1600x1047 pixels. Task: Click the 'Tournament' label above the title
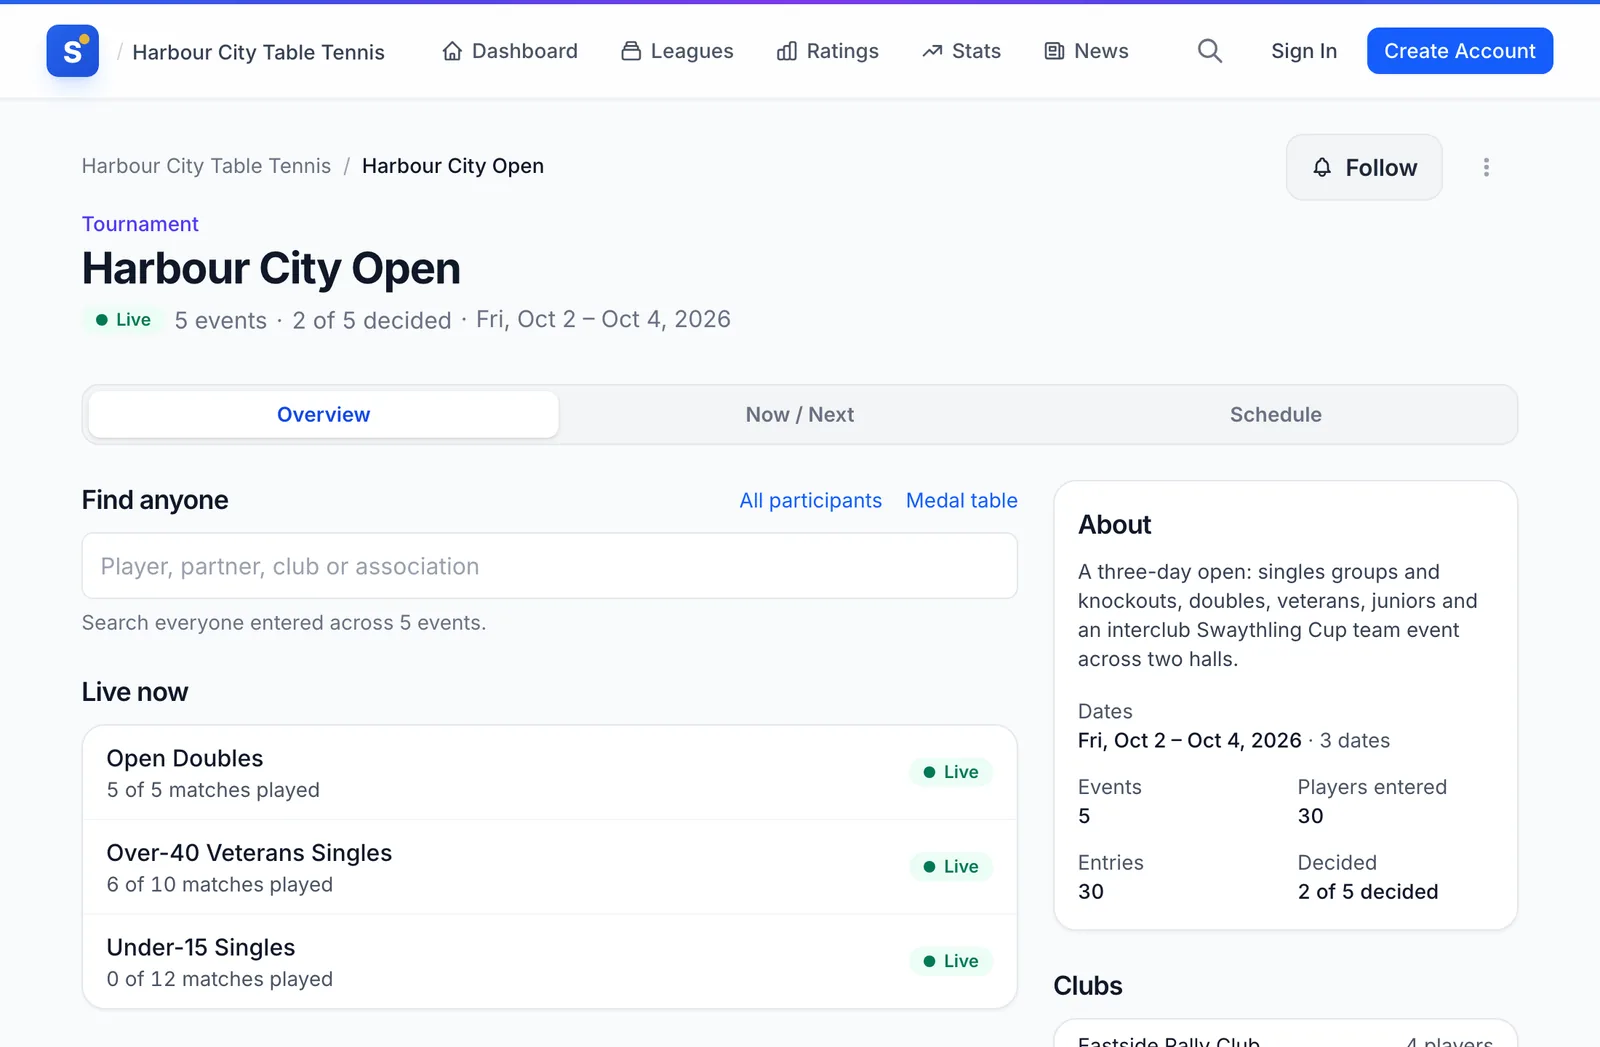(140, 224)
